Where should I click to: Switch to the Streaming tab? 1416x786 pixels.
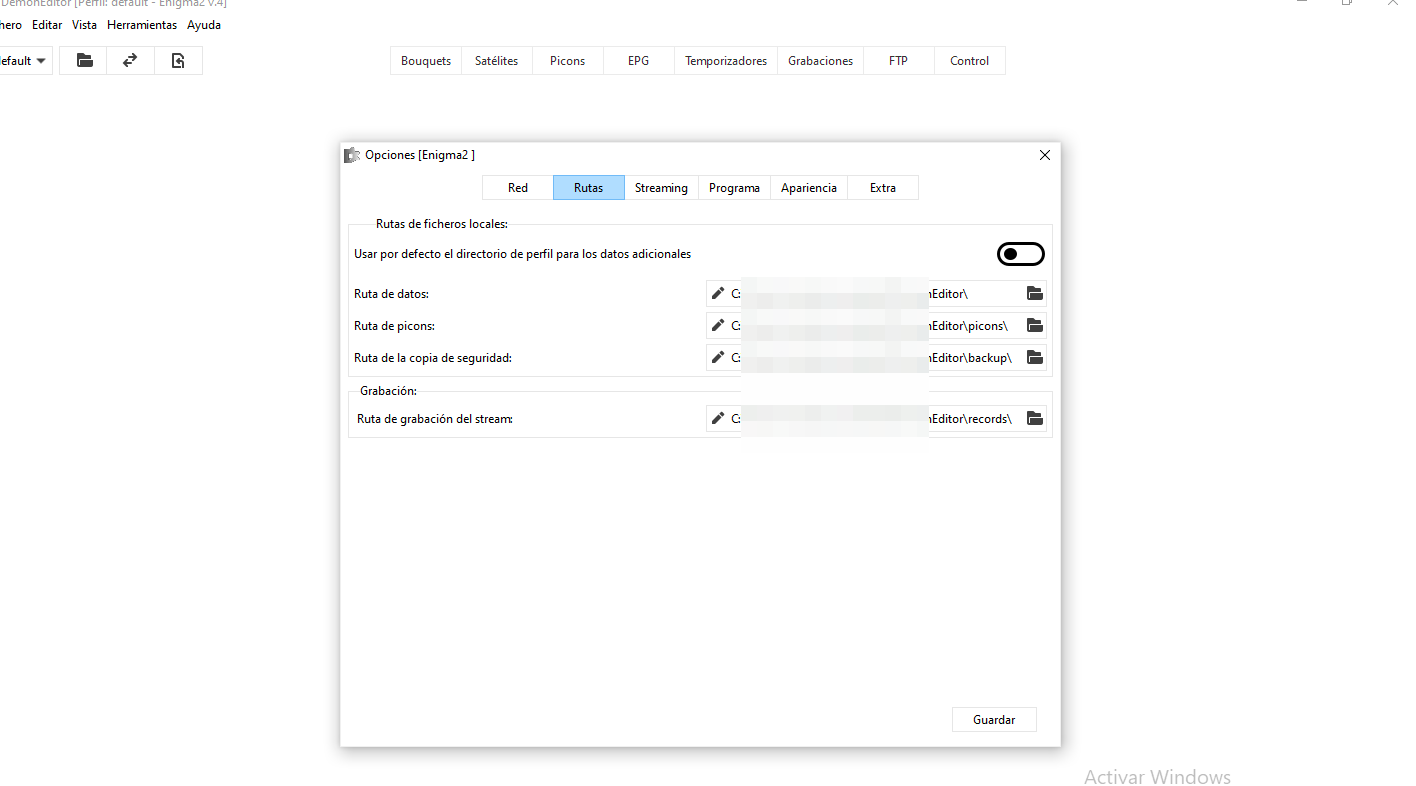tap(661, 188)
